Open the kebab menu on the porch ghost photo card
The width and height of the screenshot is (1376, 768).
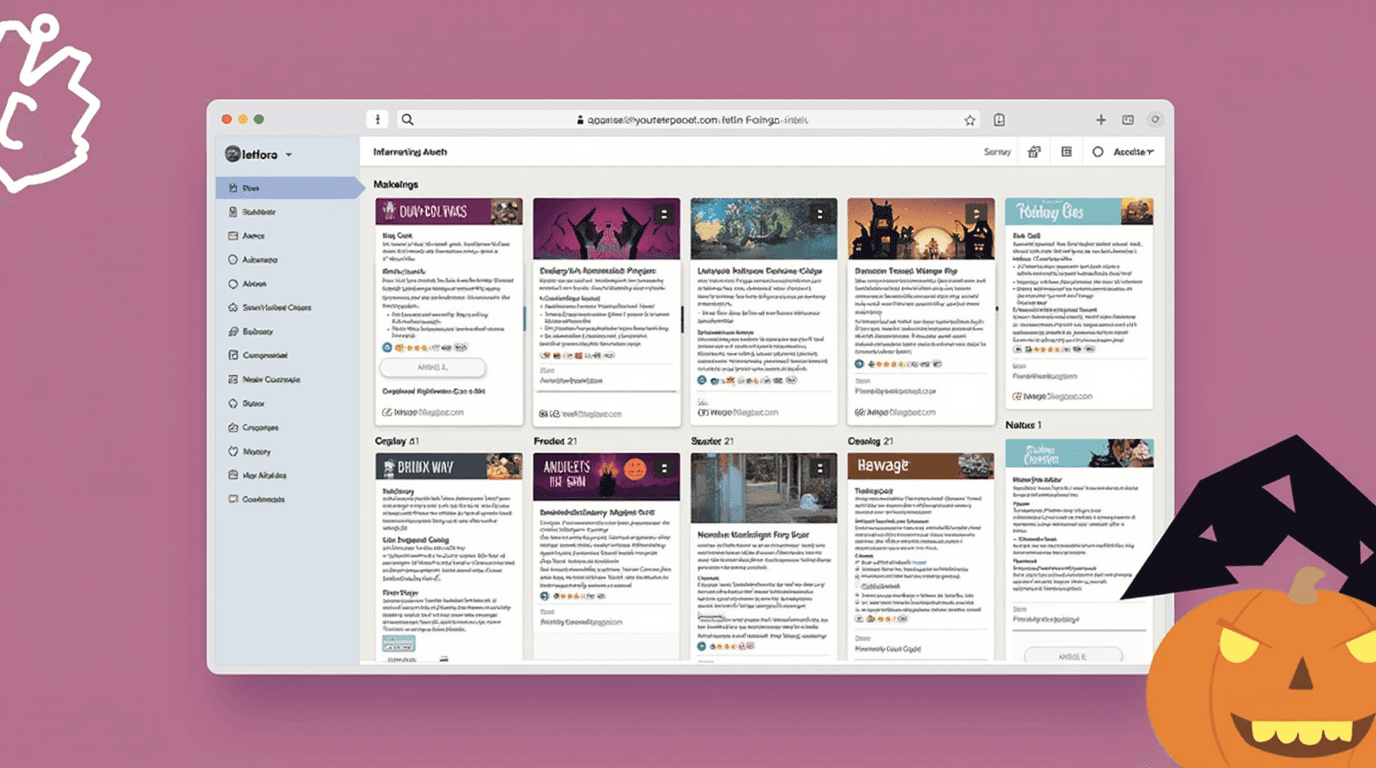pos(820,468)
